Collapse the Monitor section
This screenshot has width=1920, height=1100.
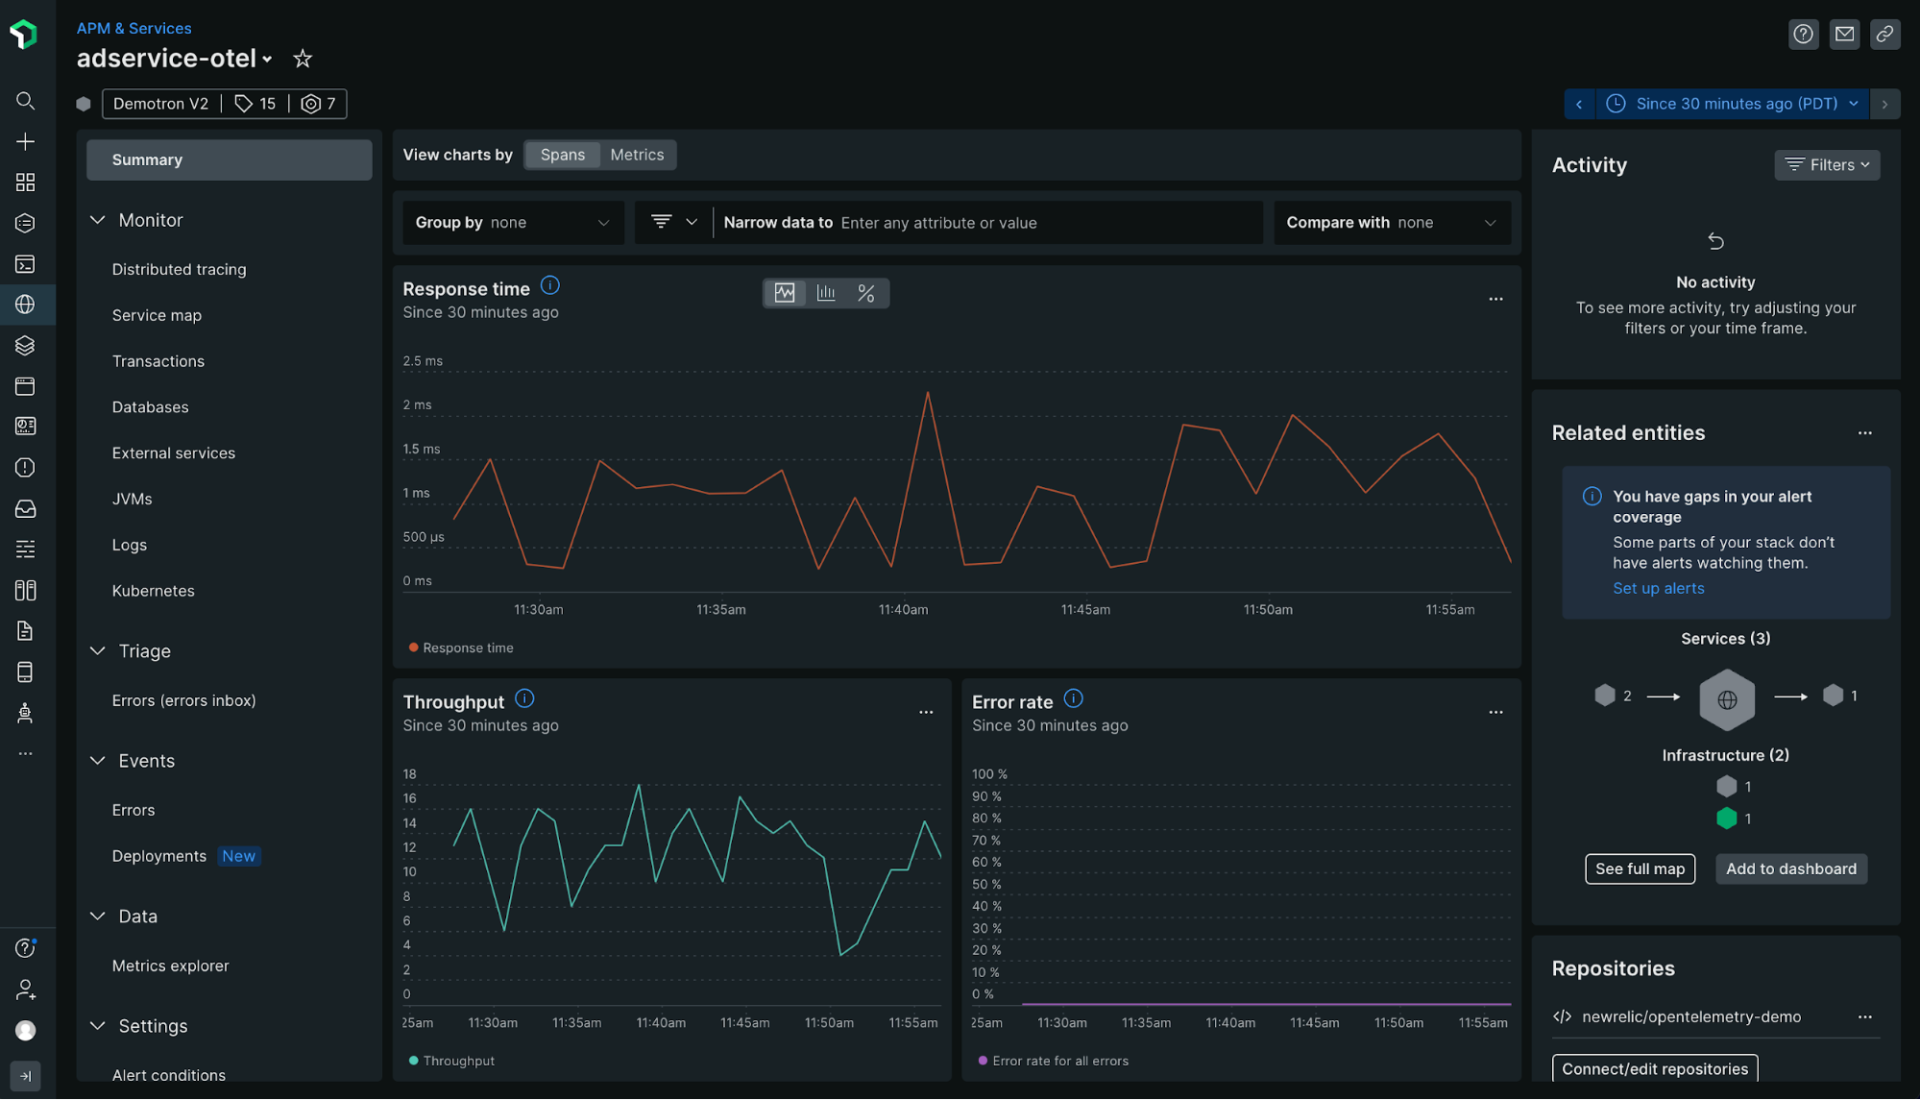click(x=97, y=220)
